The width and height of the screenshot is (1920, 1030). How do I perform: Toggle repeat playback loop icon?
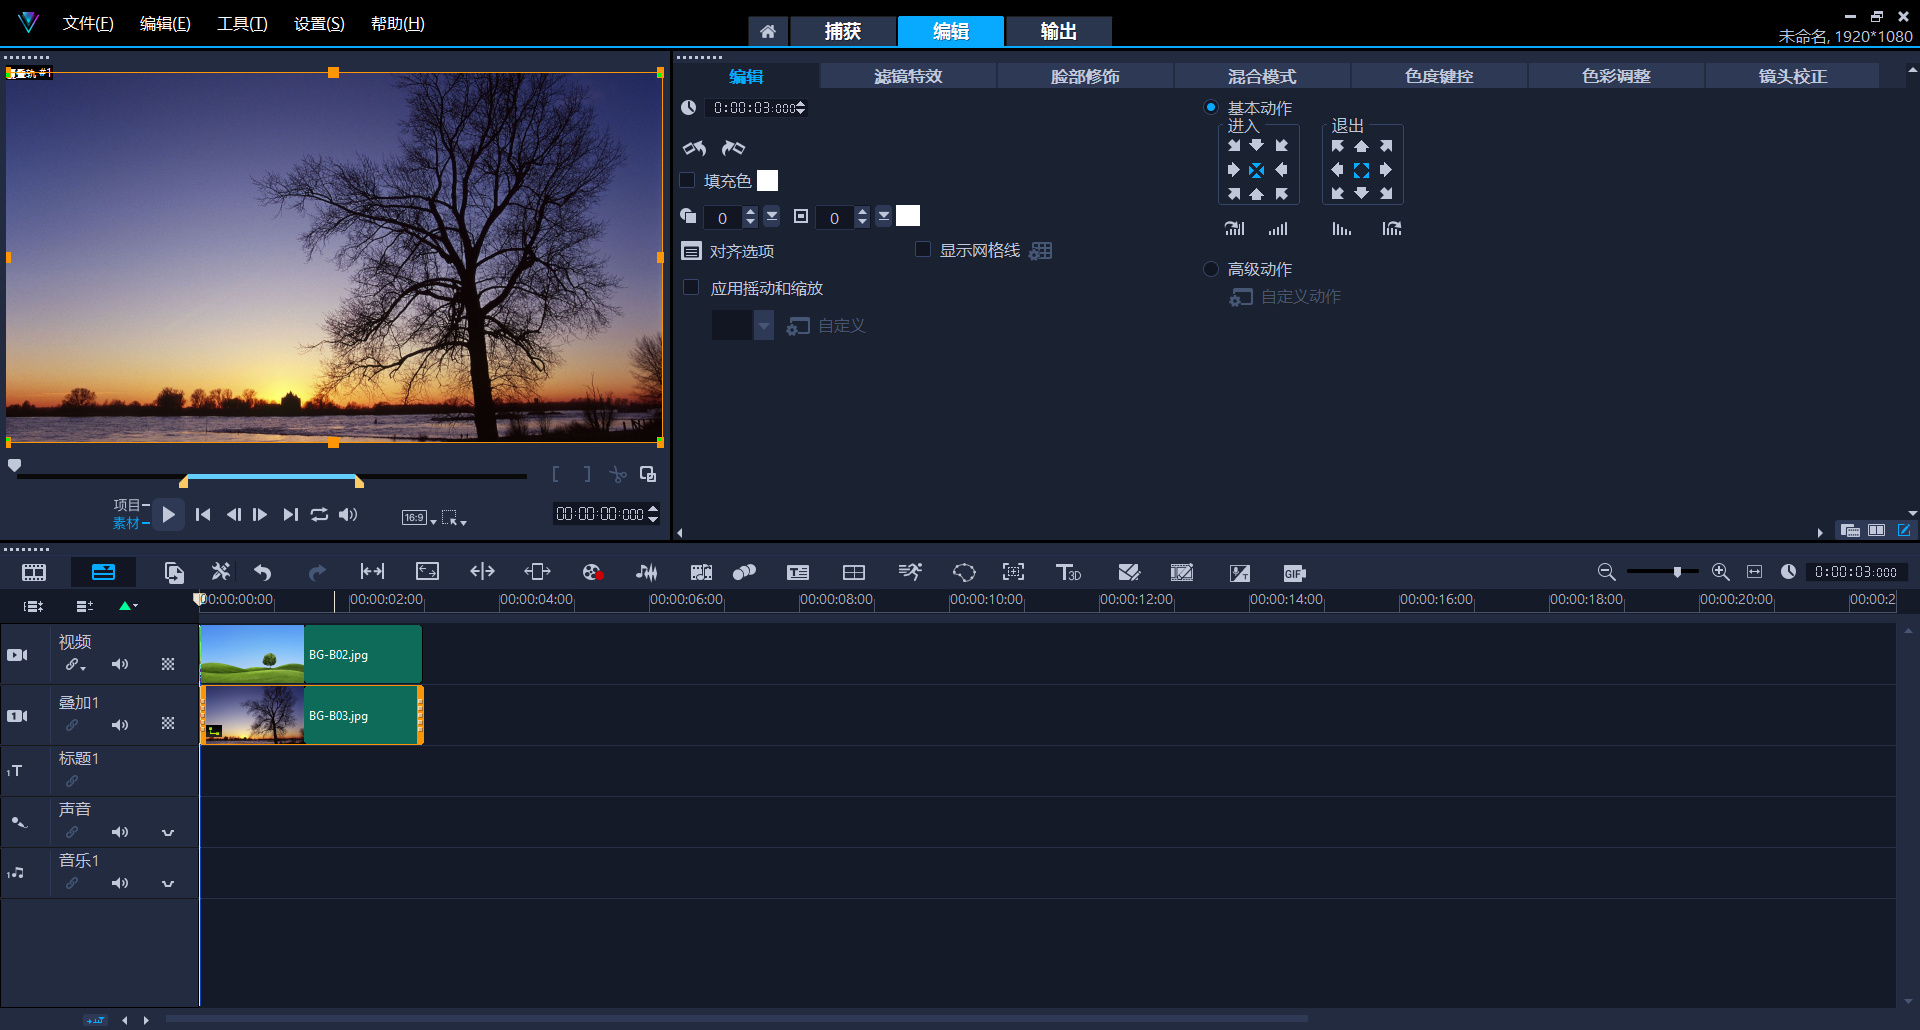click(319, 515)
